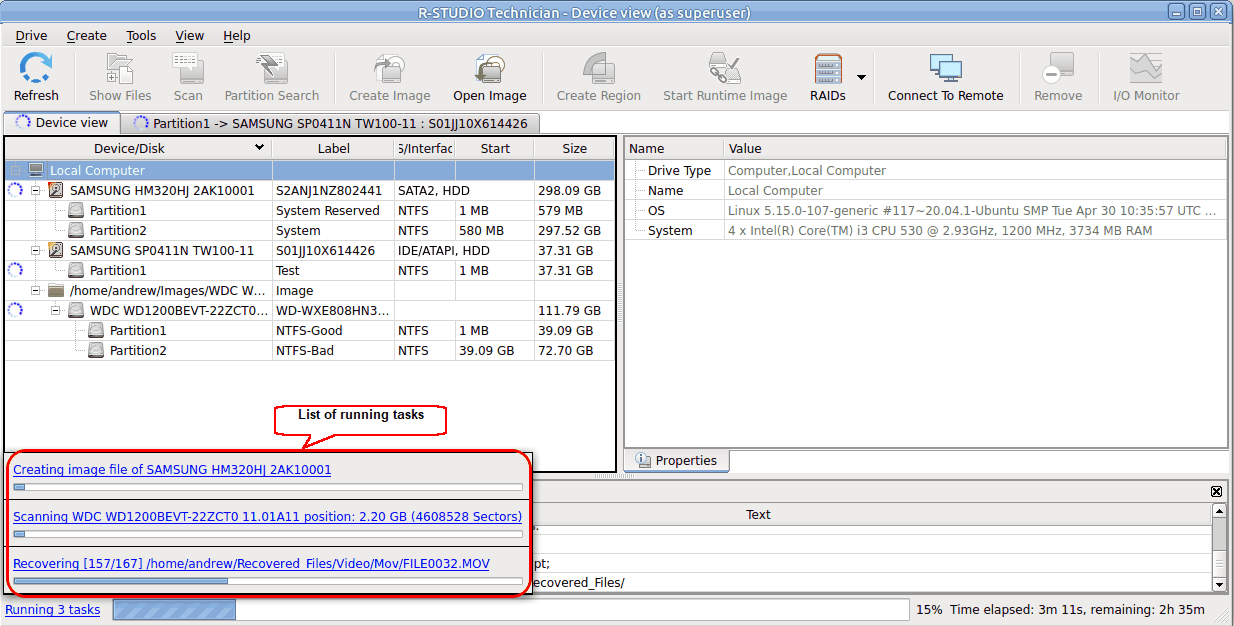
Task: Open the Help menu
Action: tap(237, 35)
